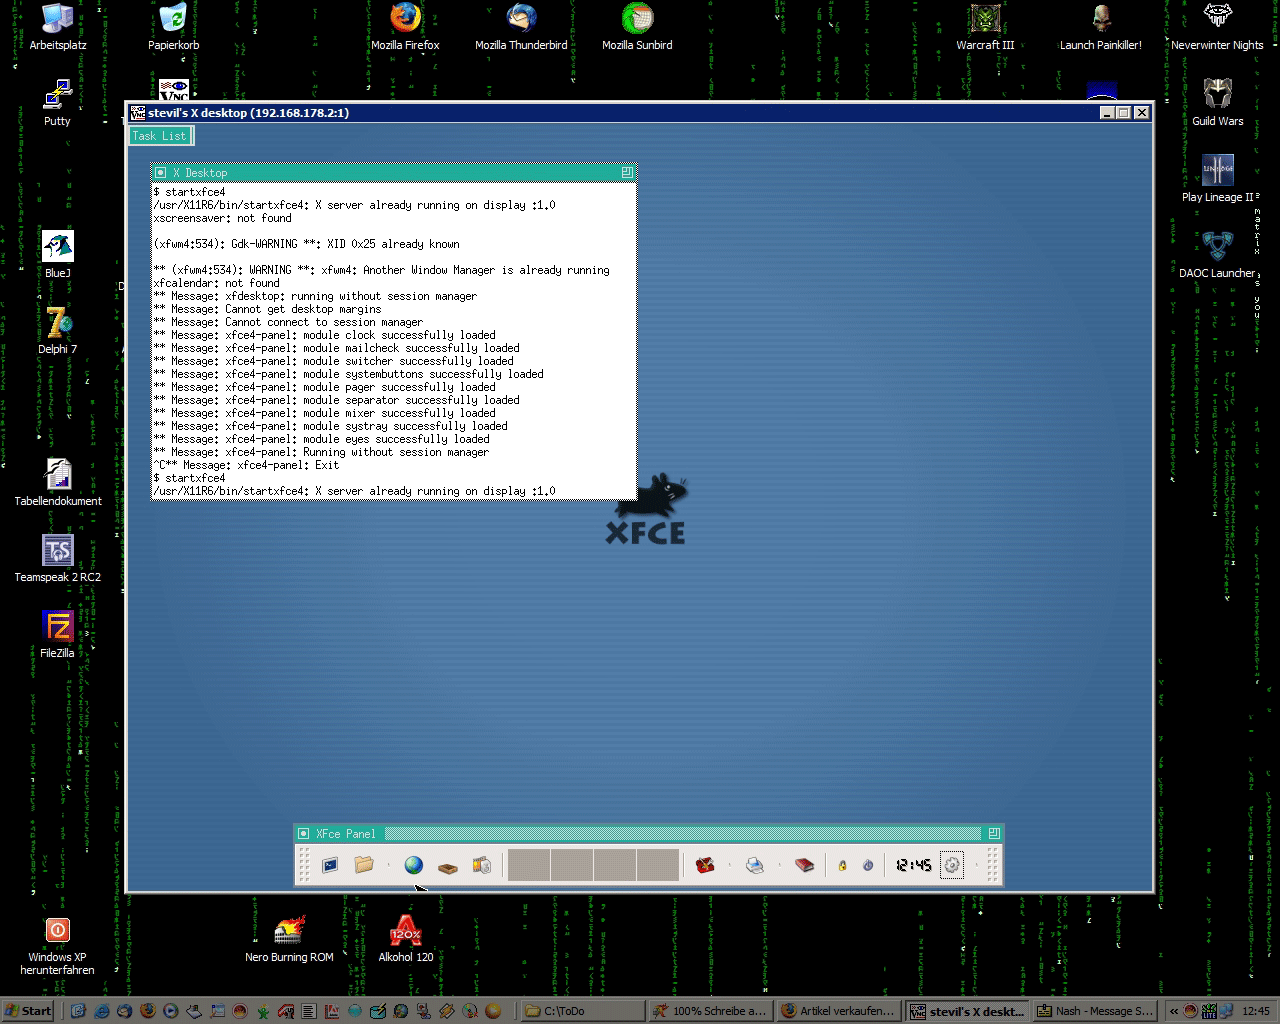1280x1024 pixels.
Task: Select the fourth workspace in the pager
Action: click(x=658, y=865)
